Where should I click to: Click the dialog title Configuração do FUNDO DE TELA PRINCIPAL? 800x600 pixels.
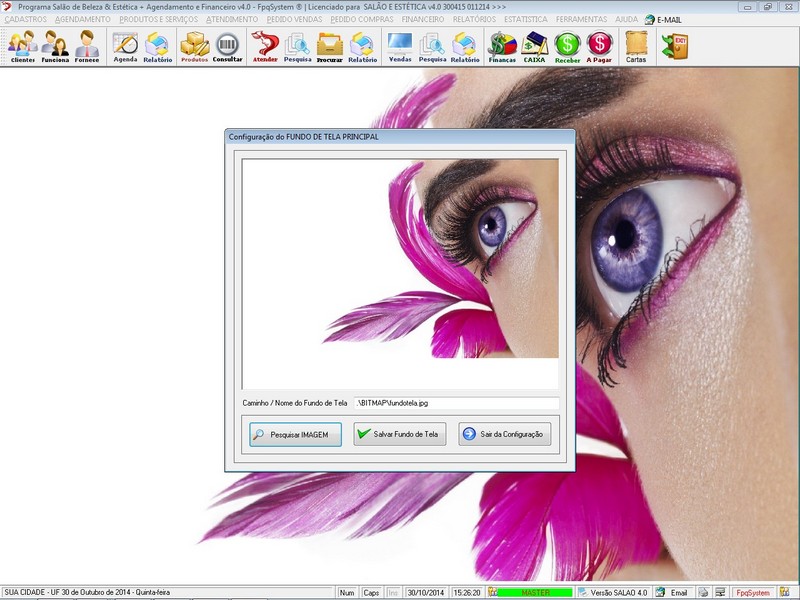304,137
